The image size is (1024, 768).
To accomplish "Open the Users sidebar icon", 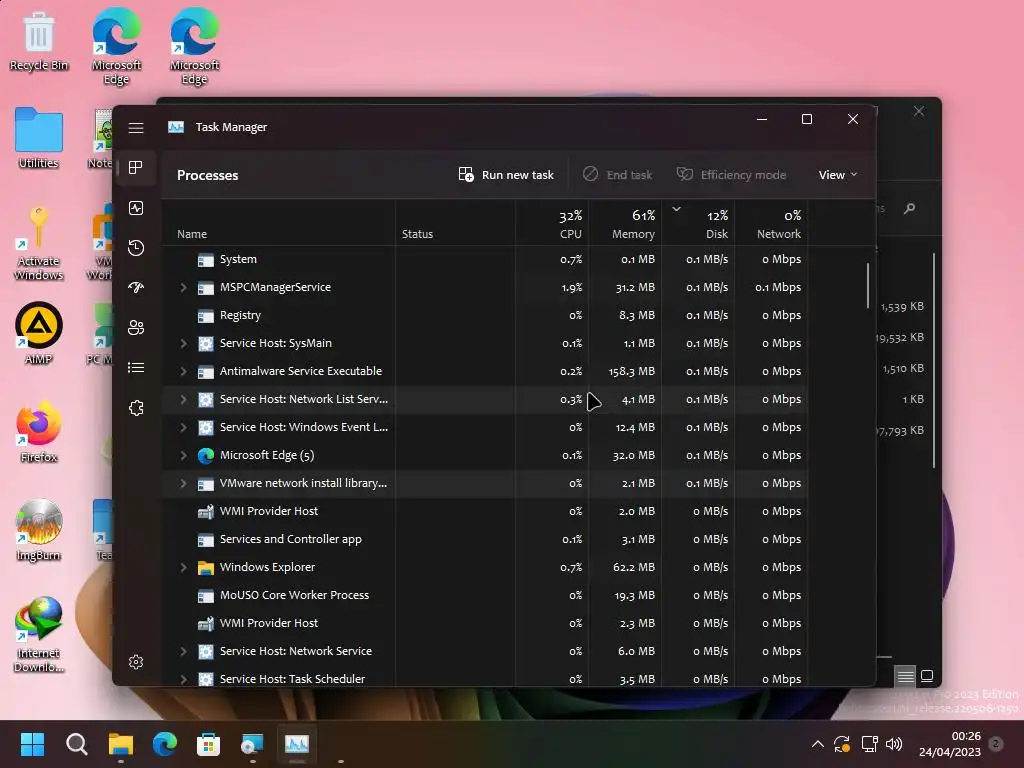I will [x=136, y=327].
